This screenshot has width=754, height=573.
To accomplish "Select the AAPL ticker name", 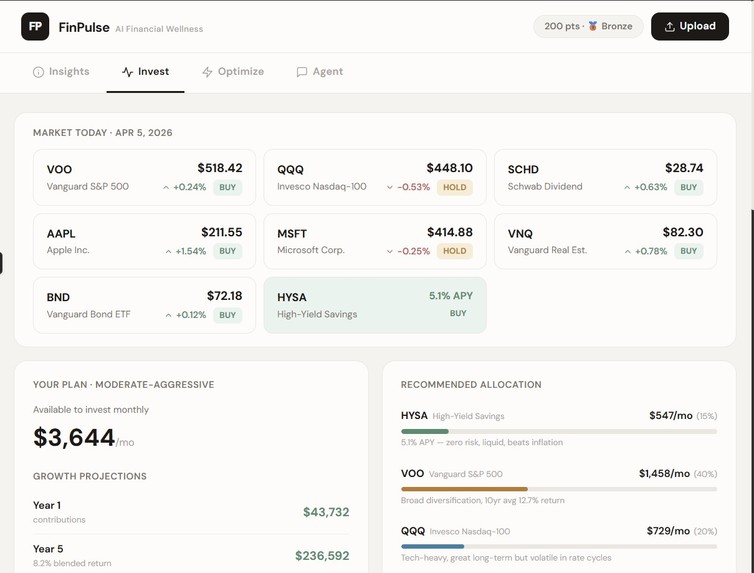I will 61,234.
